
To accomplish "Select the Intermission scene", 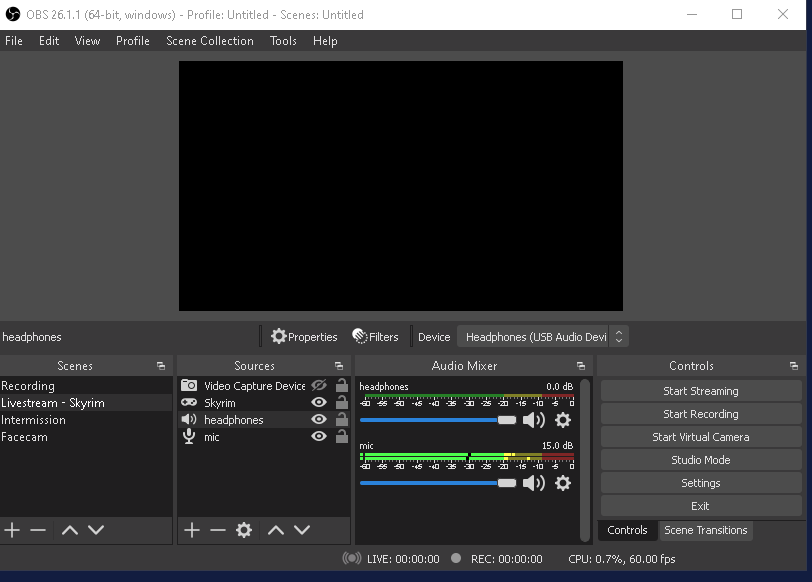I will [86, 420].
